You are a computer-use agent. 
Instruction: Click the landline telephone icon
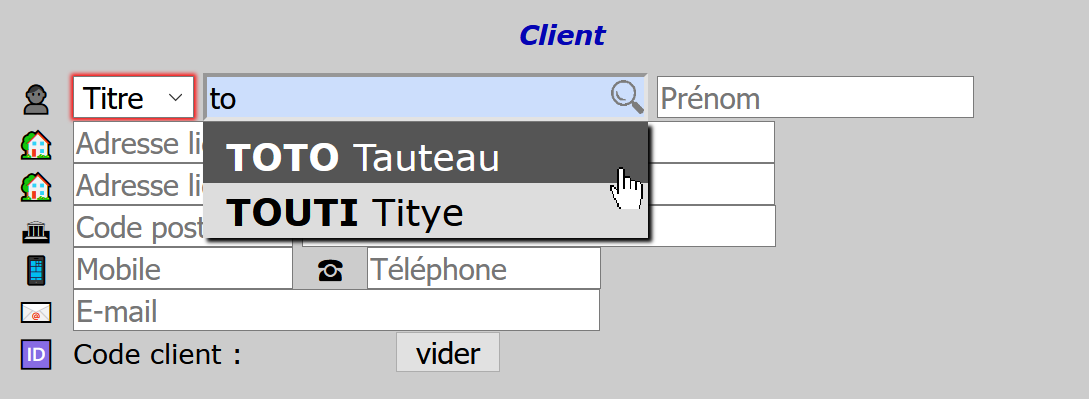330,271
